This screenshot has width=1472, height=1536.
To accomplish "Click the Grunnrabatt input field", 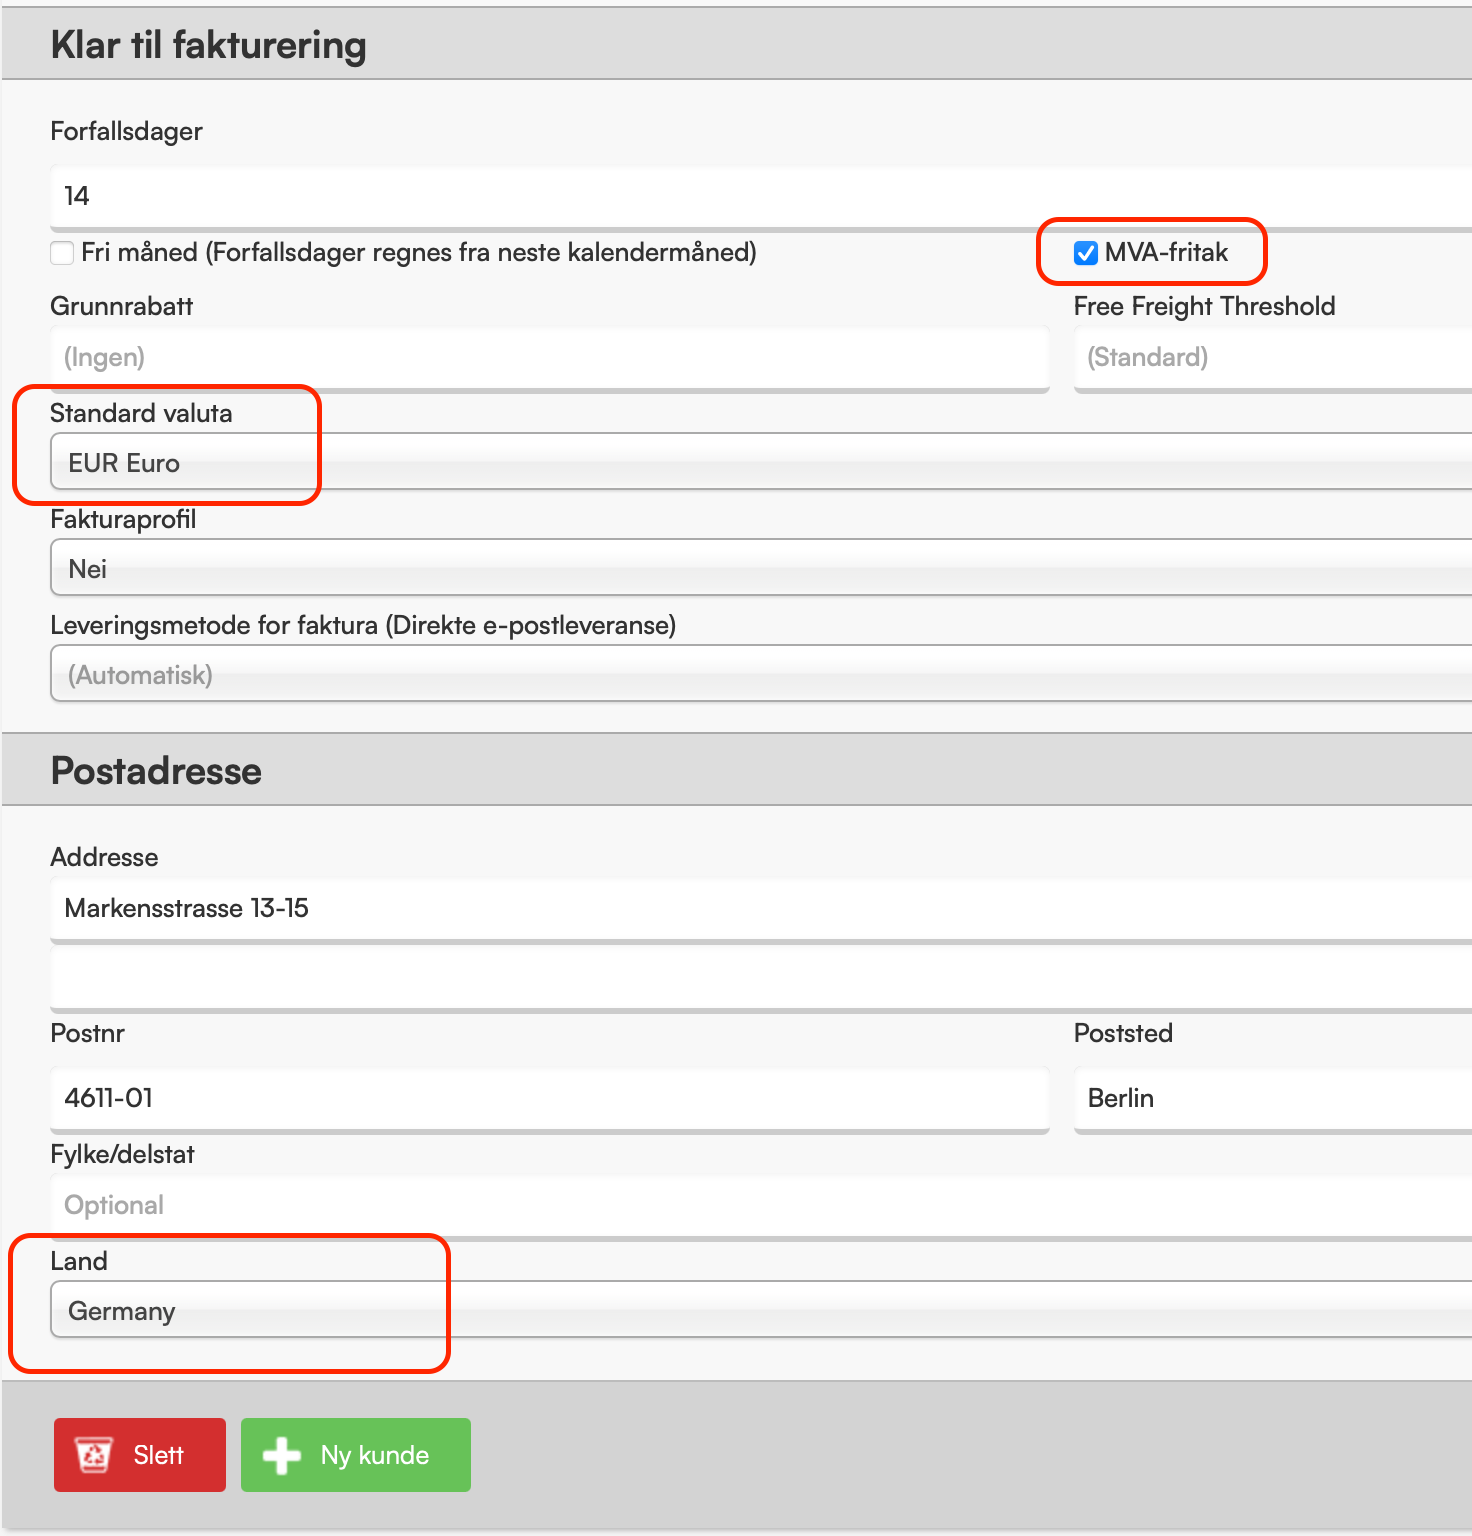I will [550, 358].
